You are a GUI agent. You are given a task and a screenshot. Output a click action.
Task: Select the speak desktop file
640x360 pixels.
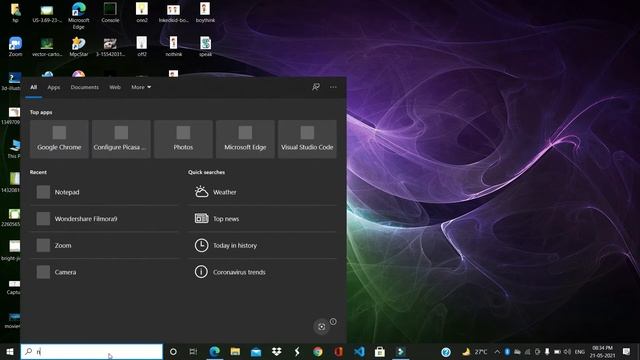tap(205, 46)
